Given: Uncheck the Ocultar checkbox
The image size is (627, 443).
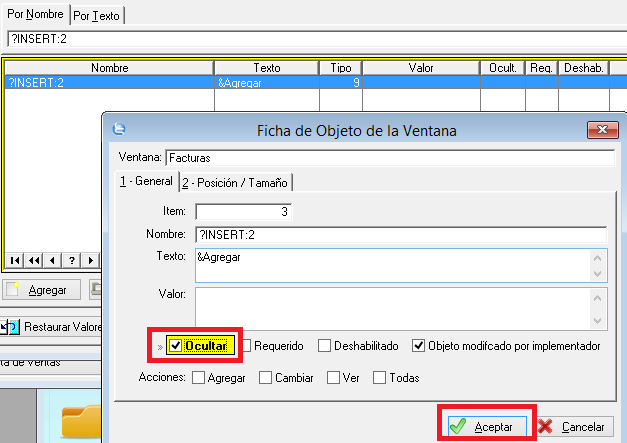Looking at the screenshot, I should [175, 346].
